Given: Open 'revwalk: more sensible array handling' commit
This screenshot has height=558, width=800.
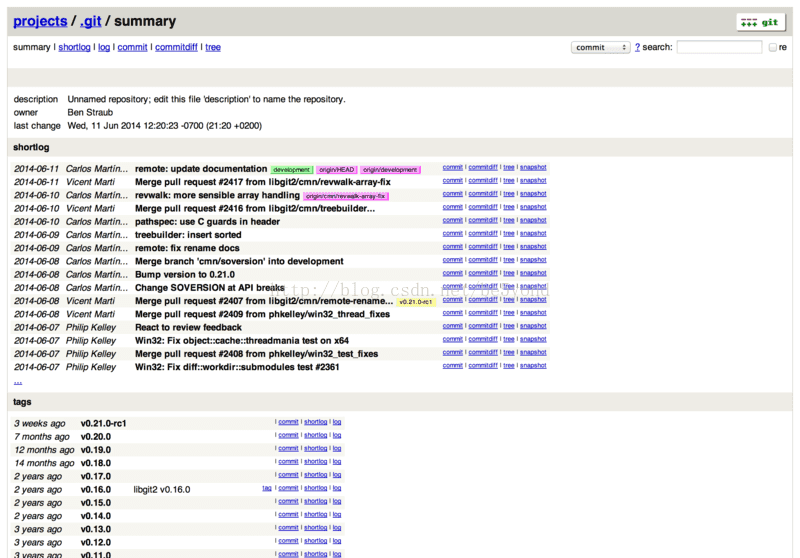Looking at the screenshot, I should tap(217, 195).
